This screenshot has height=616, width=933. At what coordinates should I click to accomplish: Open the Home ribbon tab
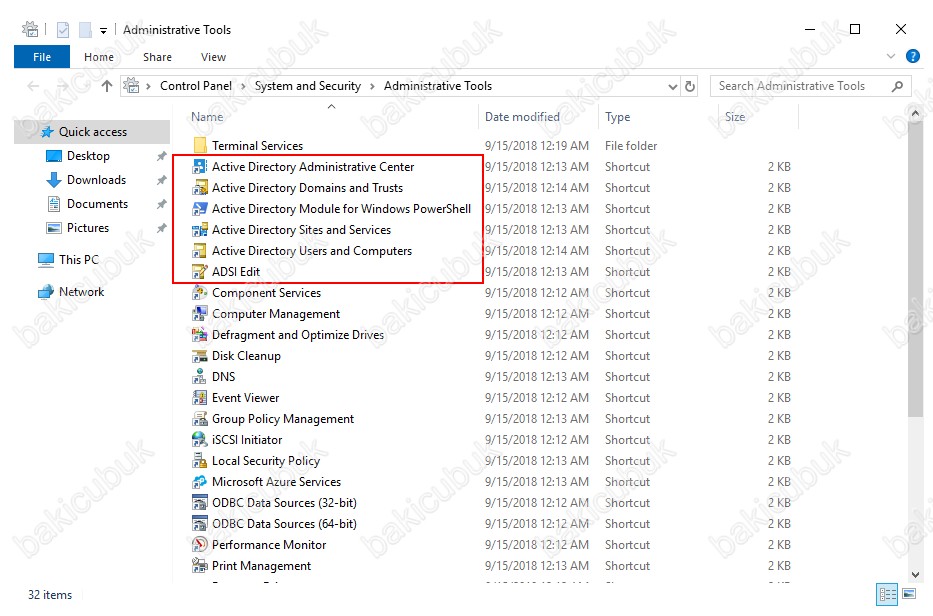[99, 57]
